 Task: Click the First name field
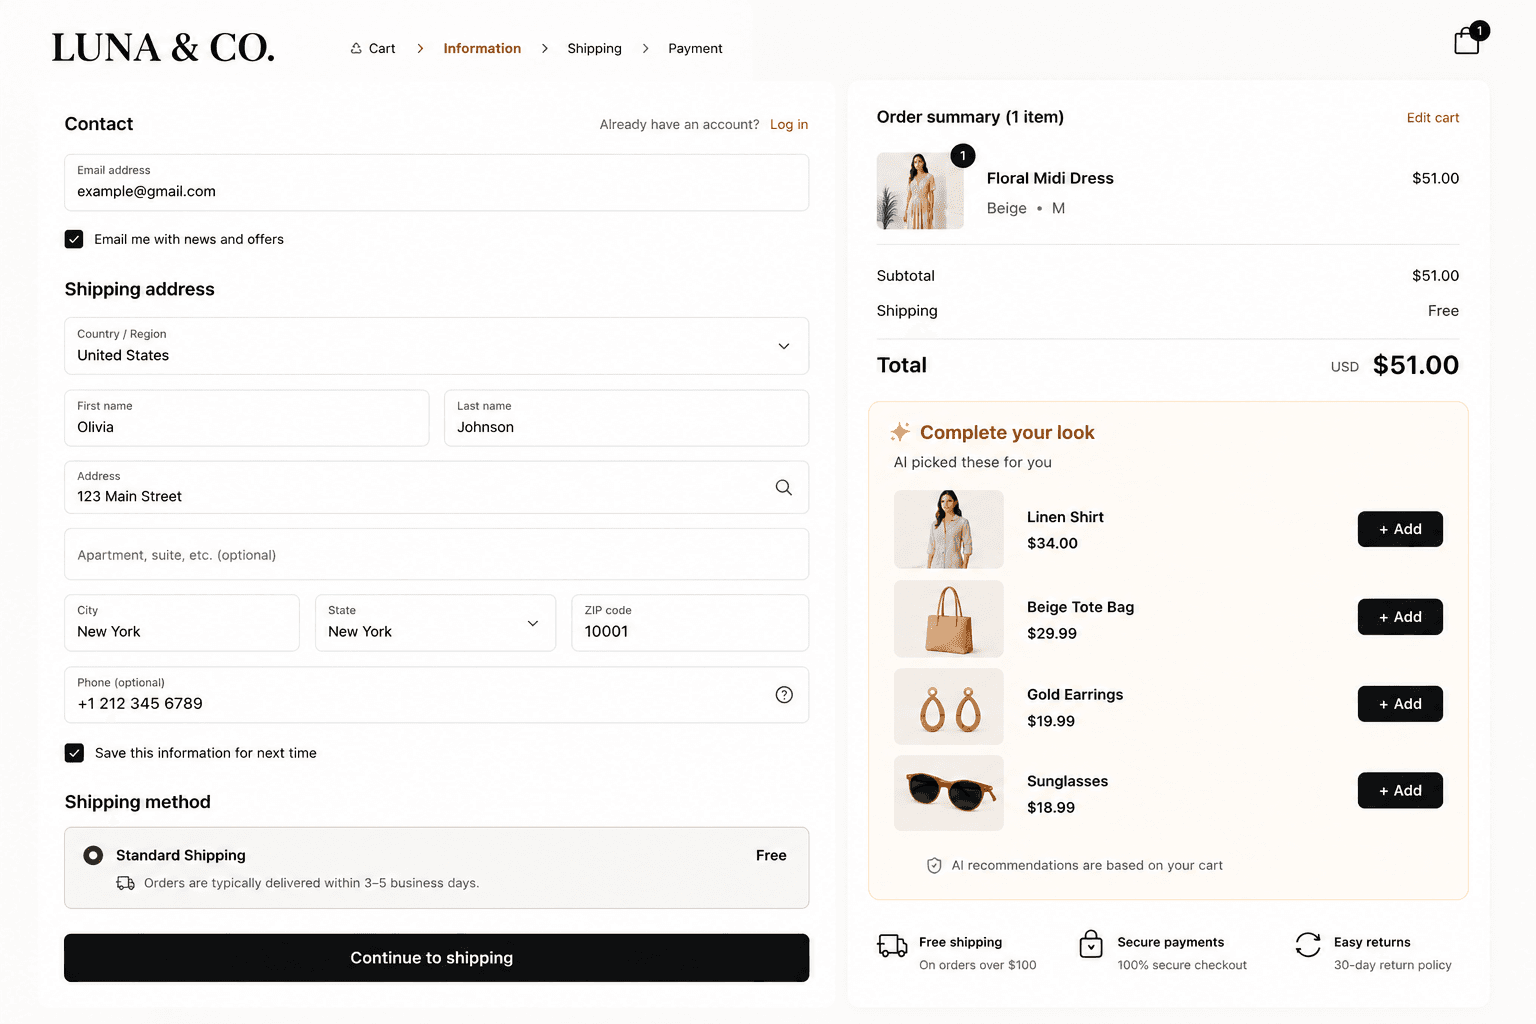pyautogui.click(x=247, y=418)
